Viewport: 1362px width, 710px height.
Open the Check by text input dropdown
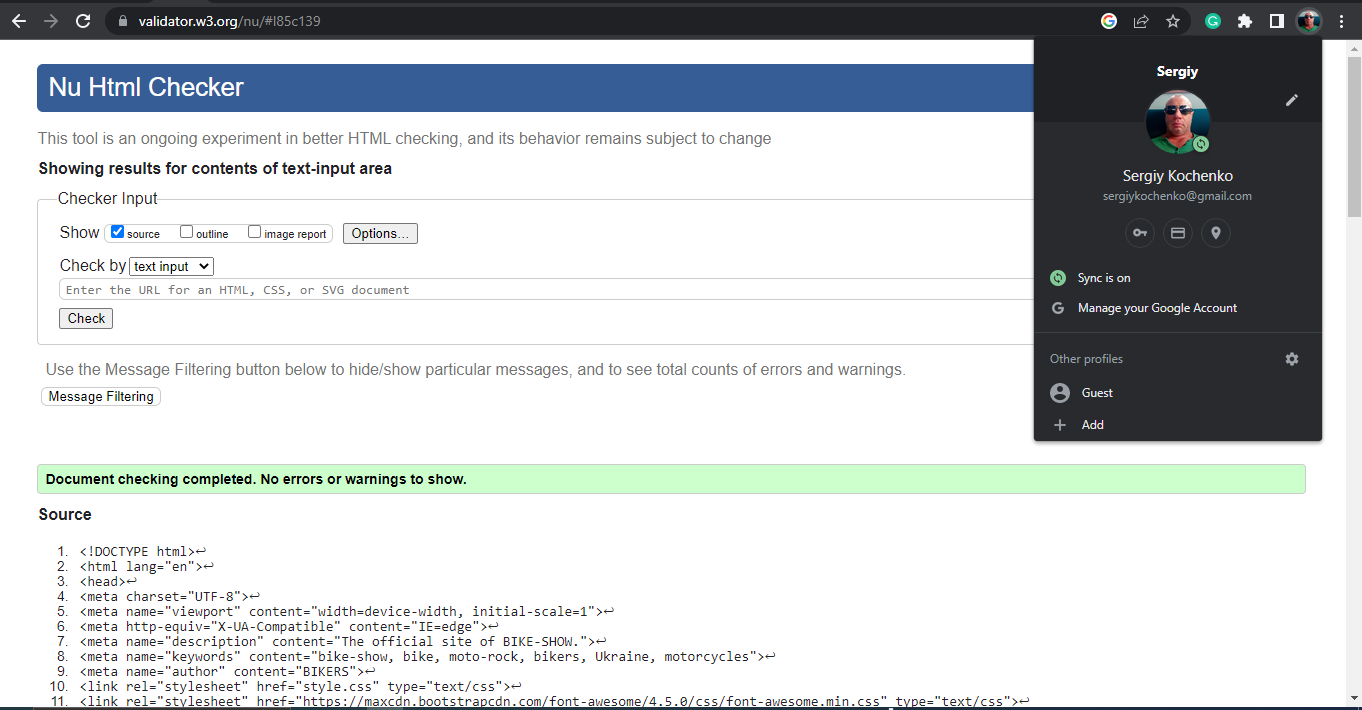[172, 266]
